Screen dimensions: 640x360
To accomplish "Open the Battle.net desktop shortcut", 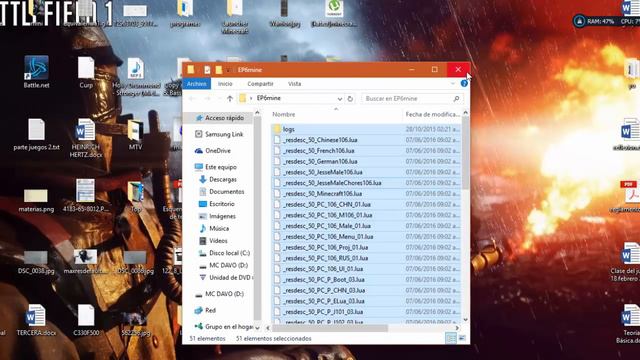I will pos(36,72).
